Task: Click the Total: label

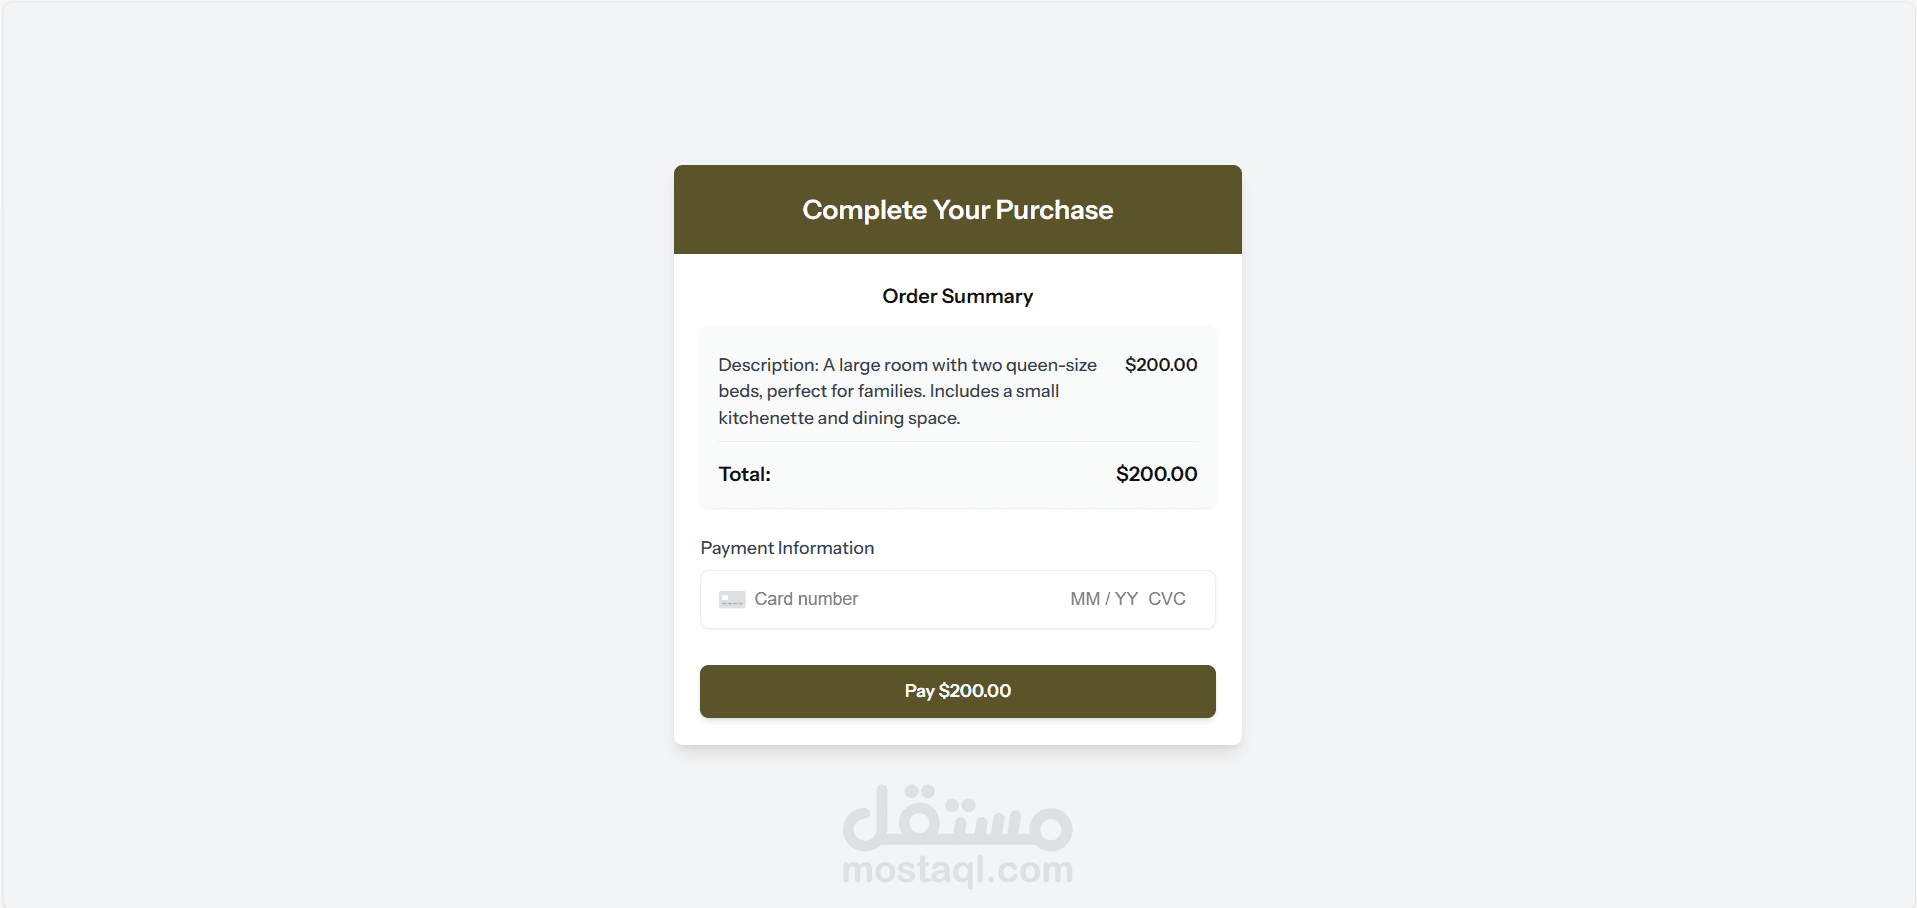Action: pos(744,474)
